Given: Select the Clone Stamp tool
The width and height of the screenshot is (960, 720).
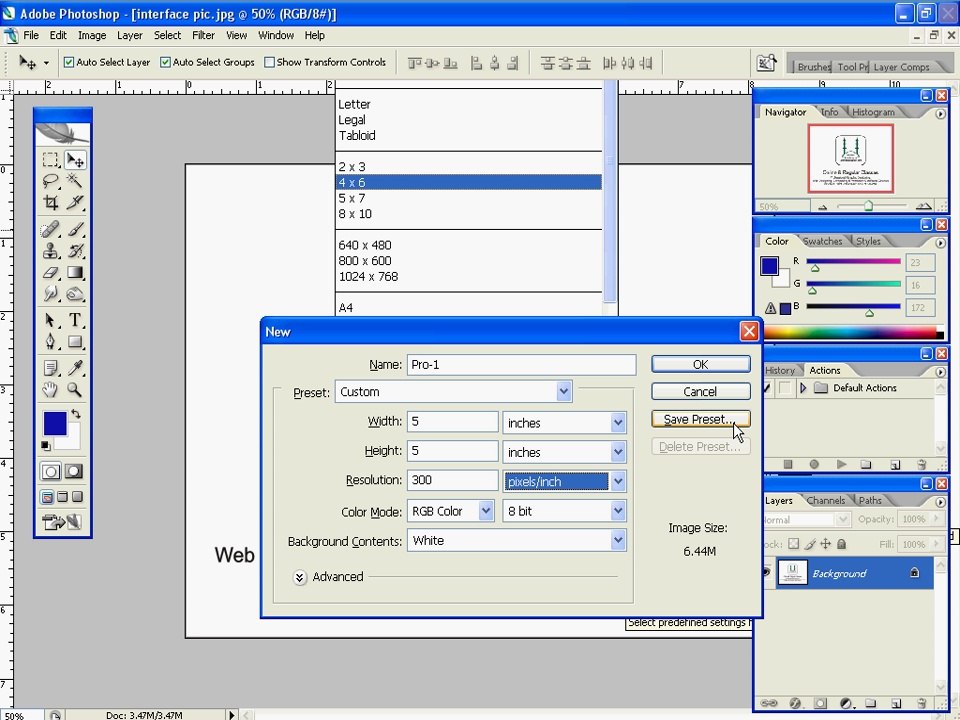Looking at the screenshot, I should (50, 250).
